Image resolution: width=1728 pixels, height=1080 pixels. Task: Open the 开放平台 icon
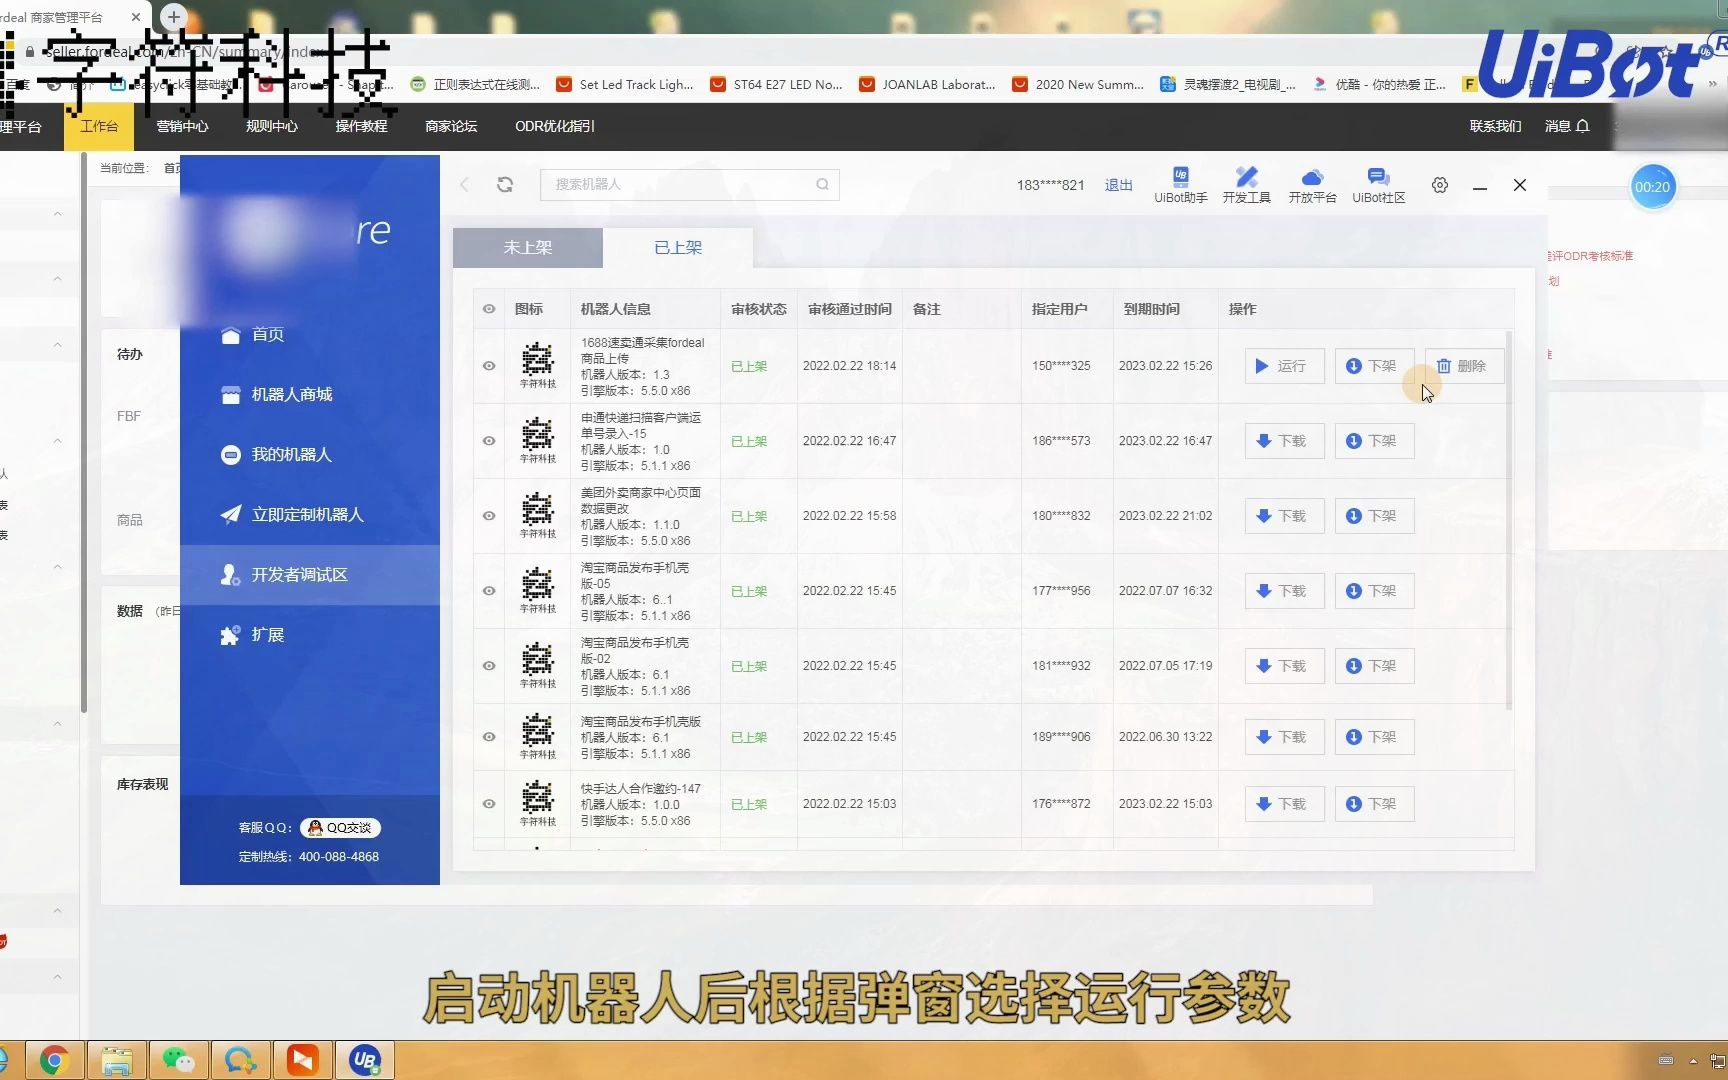(x=1312, y=183)
